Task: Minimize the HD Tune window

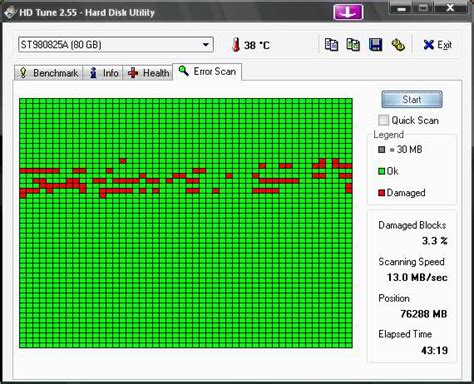Action: click(x=401, y=8)
